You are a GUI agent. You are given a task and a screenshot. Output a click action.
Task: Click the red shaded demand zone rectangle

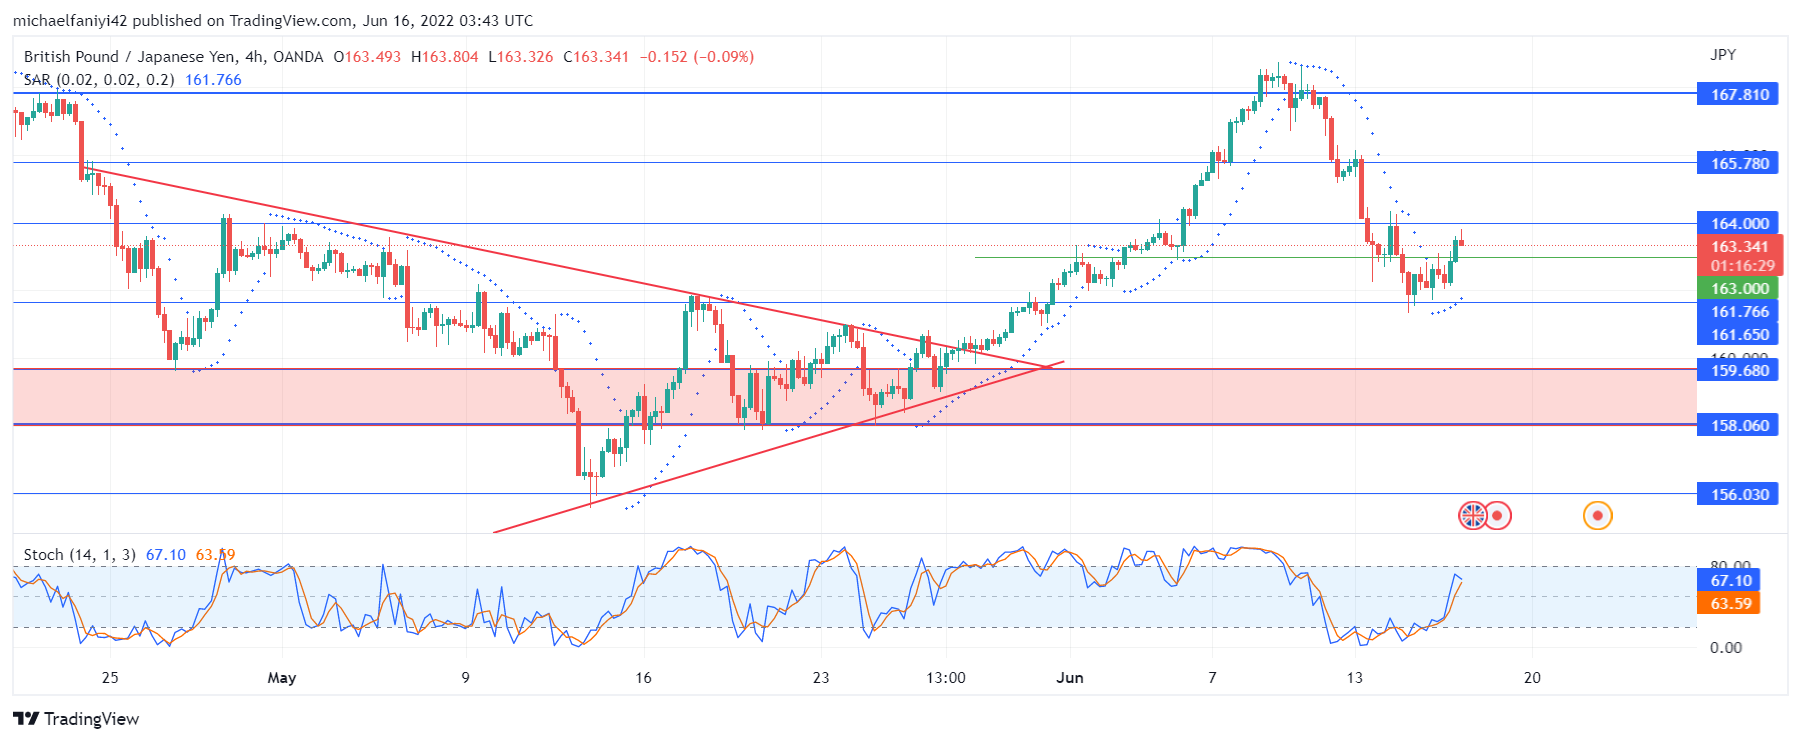(x=855, y=397)
